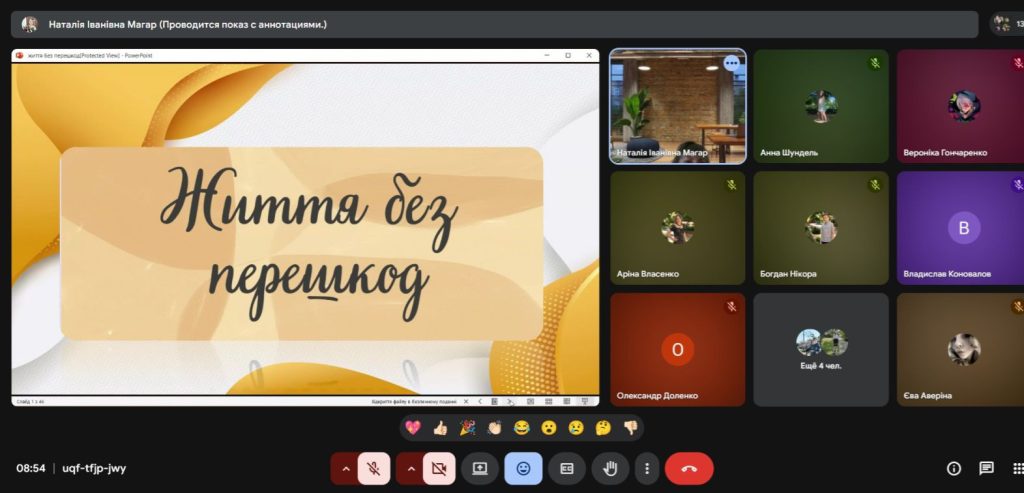1024x493 pixels.
Task: Click the present screen icon
Action: [480, 468]
